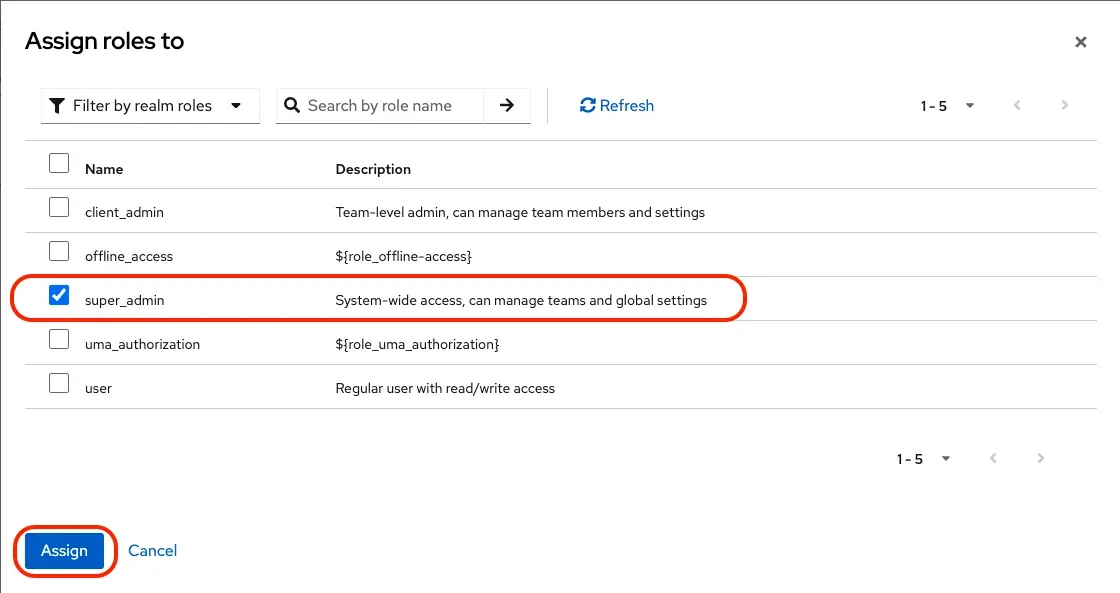1120x593 pixels.
Task: Click the search arrow submit icon
Action: [x=507, y=105]
